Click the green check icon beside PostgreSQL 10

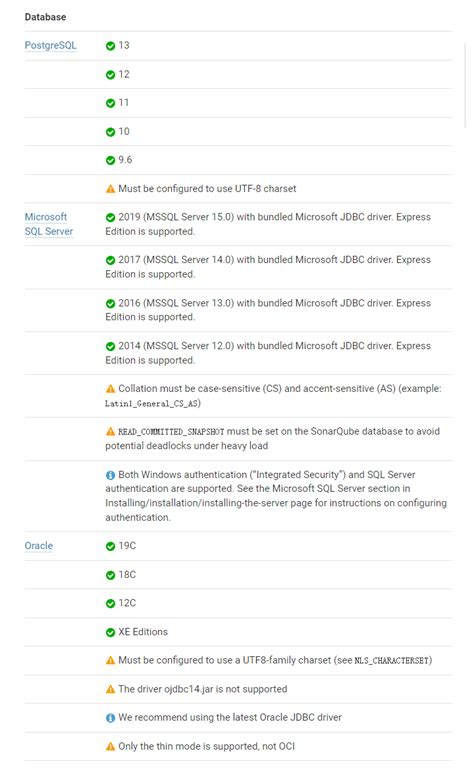(111, 132)
